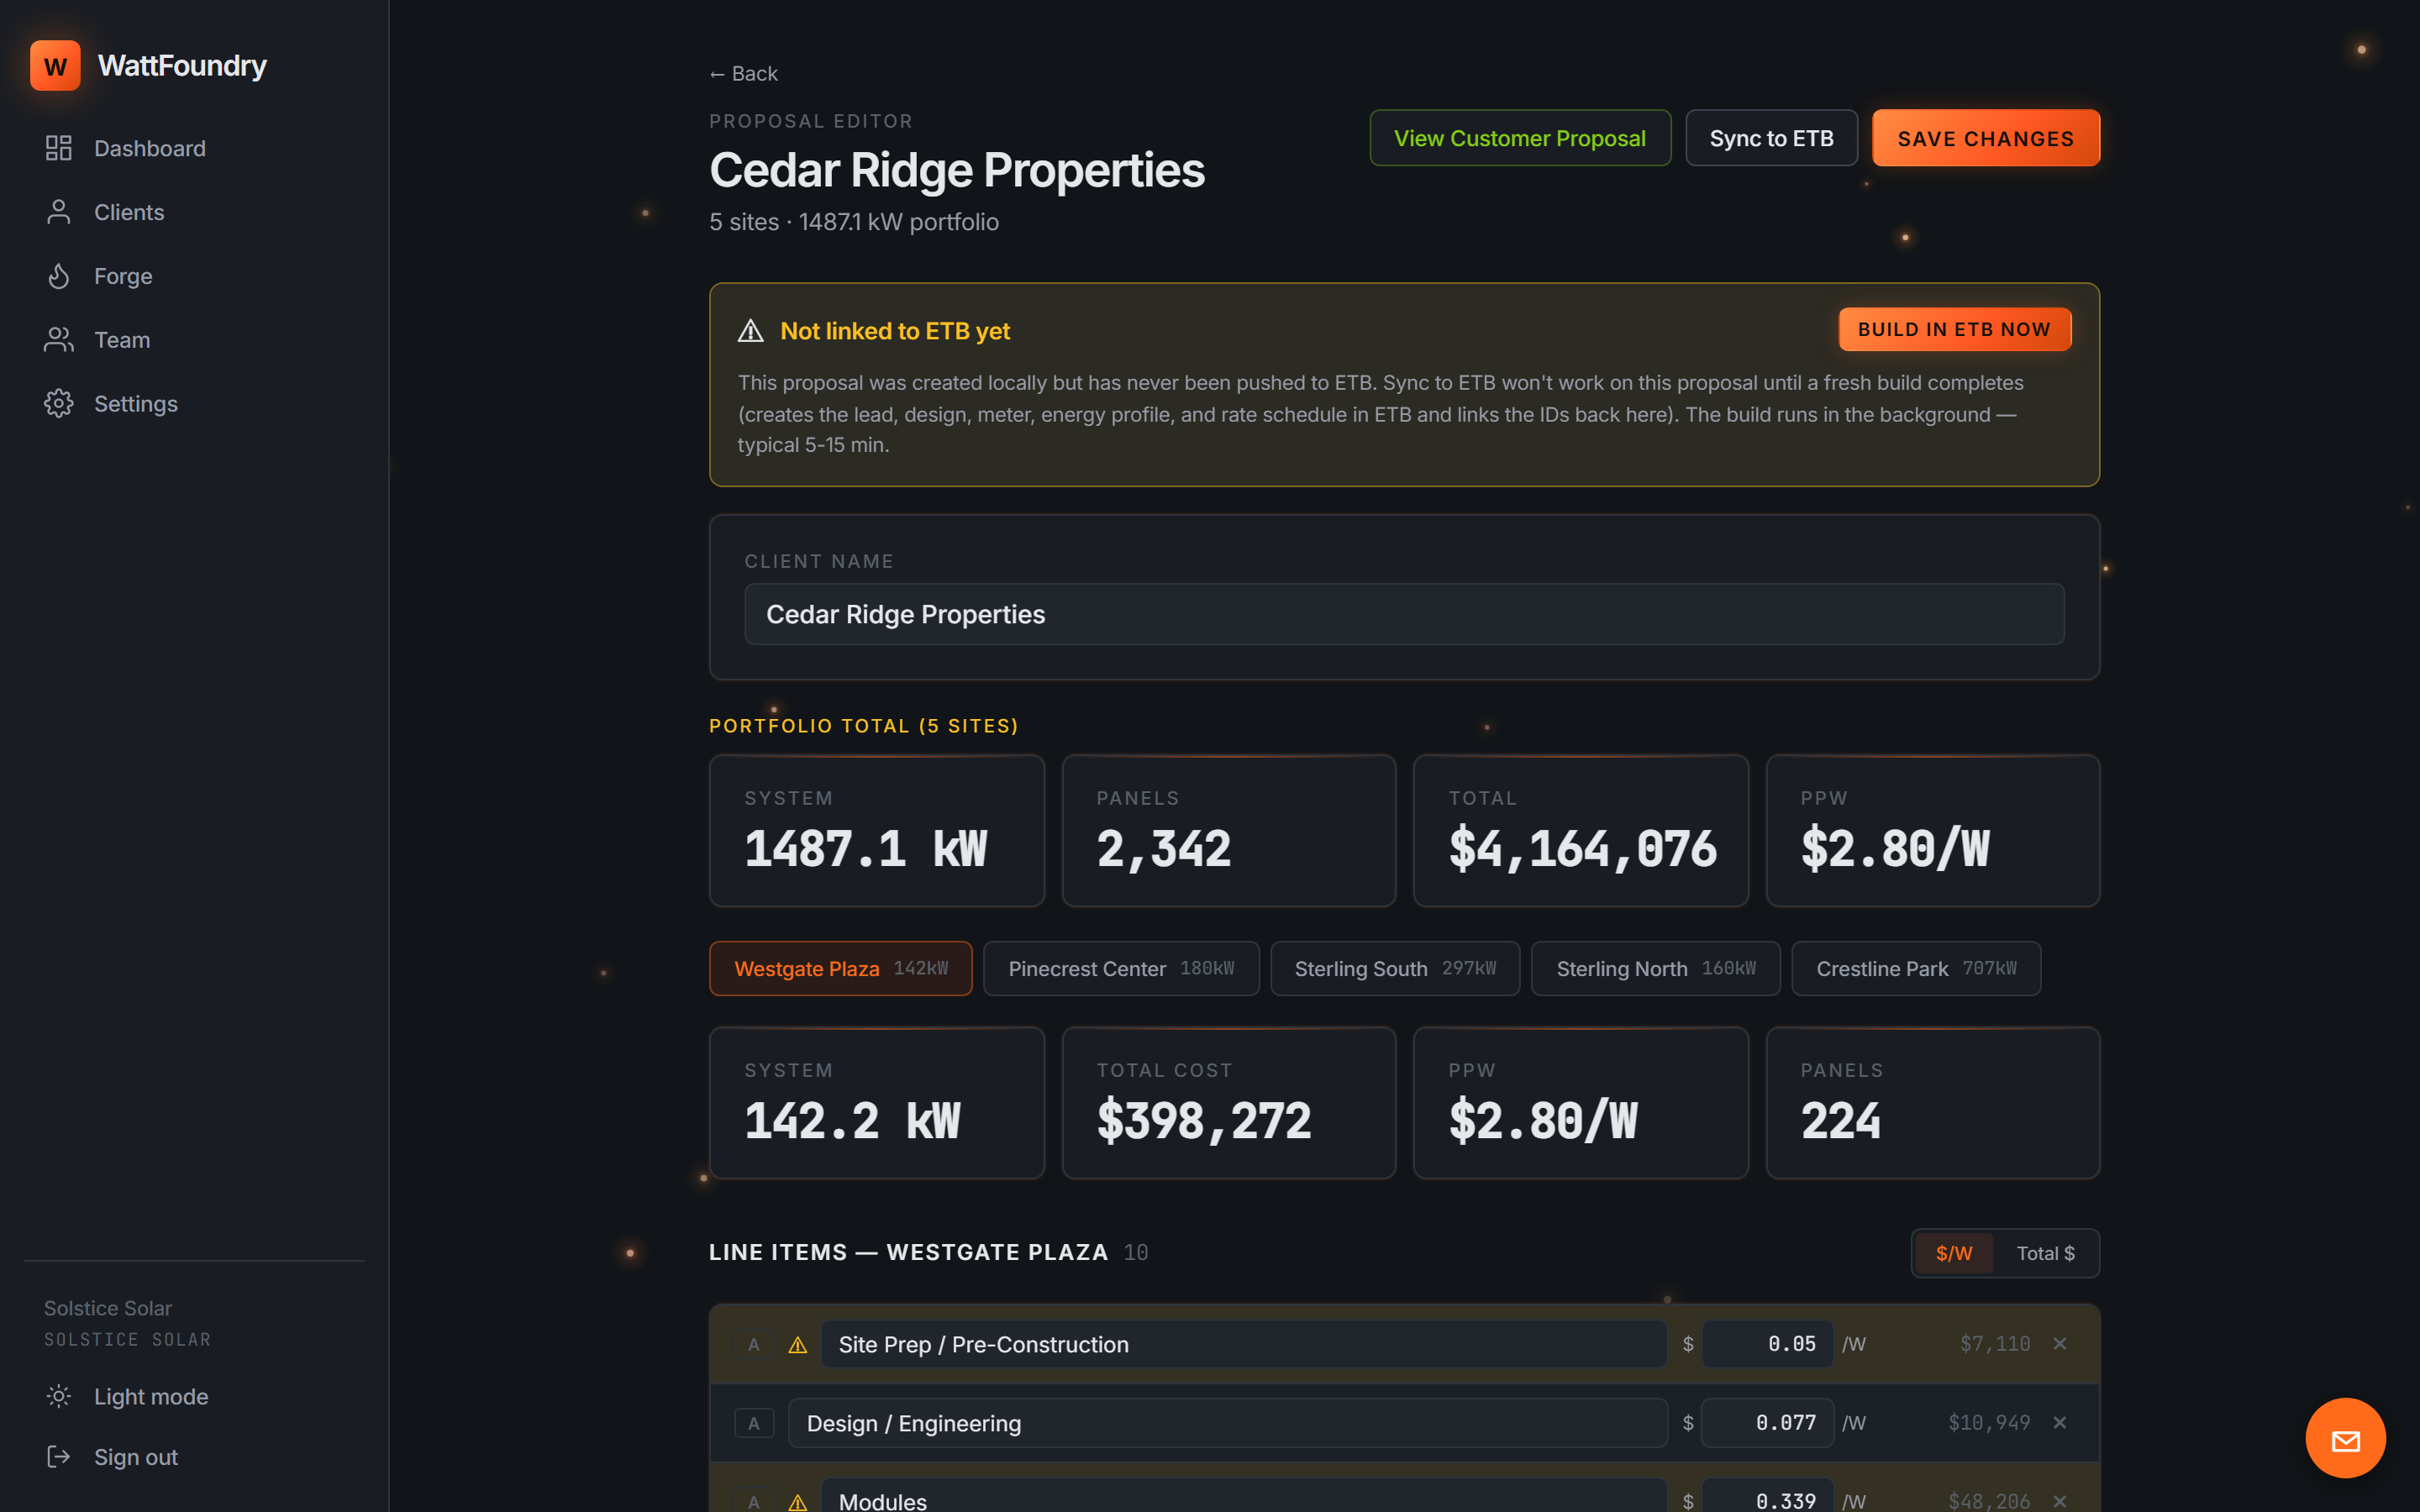Remove the Site Prep / Pre-Construction line item
This screenshot has width=2420, height=1512.
pyautogui.click(x=2060, y=1344)
